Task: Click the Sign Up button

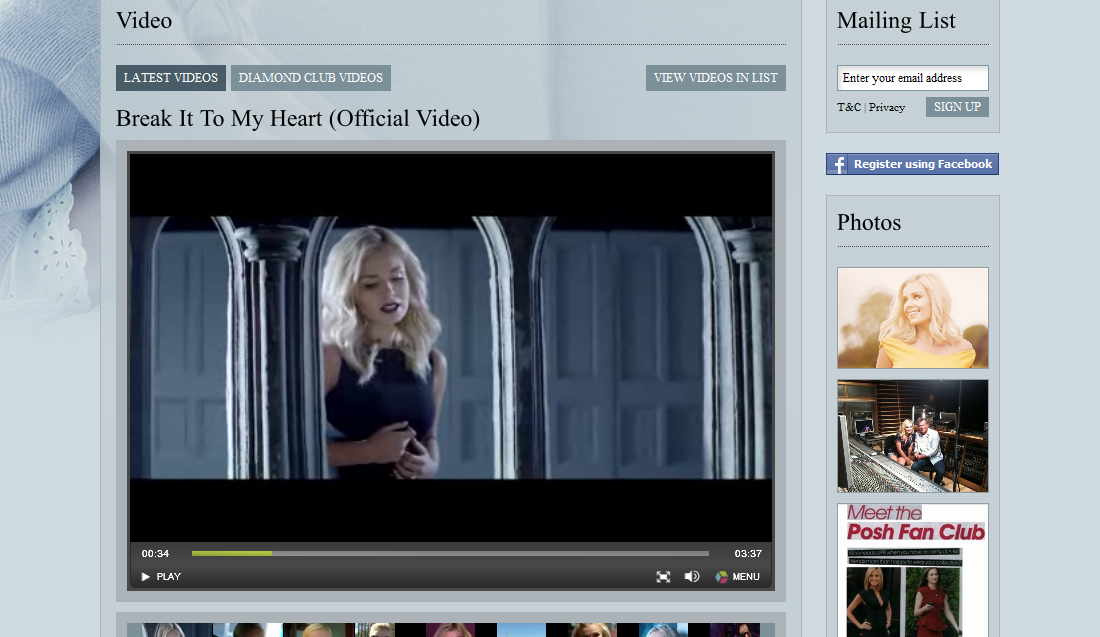Action: click(x=957, y=107)
